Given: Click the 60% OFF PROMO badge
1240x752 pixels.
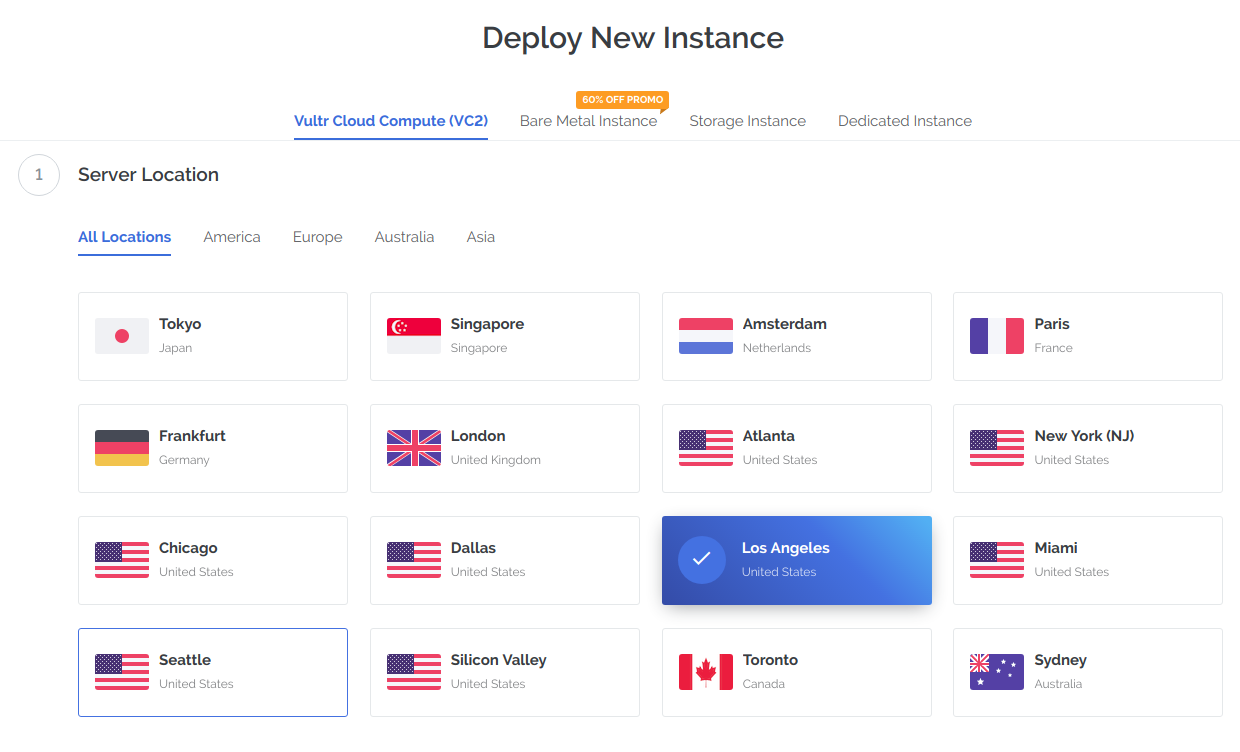Looking at the screenshot, I should click(622, 100).
